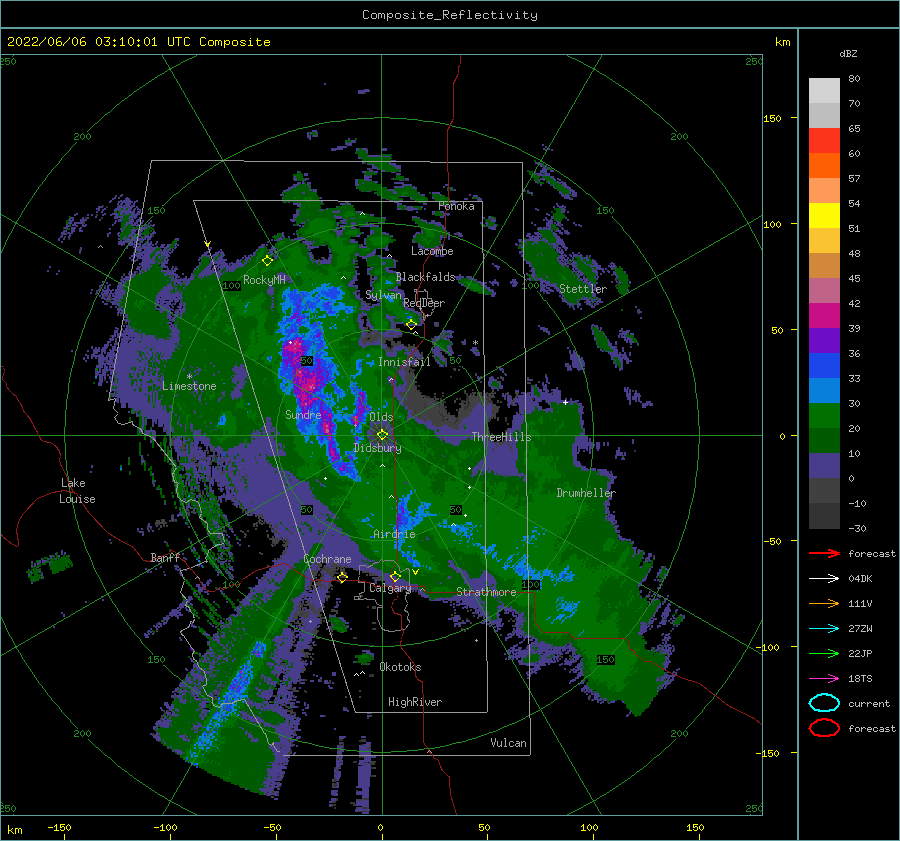
Task: Click the Strathmore city label
Action: (486, 592)
